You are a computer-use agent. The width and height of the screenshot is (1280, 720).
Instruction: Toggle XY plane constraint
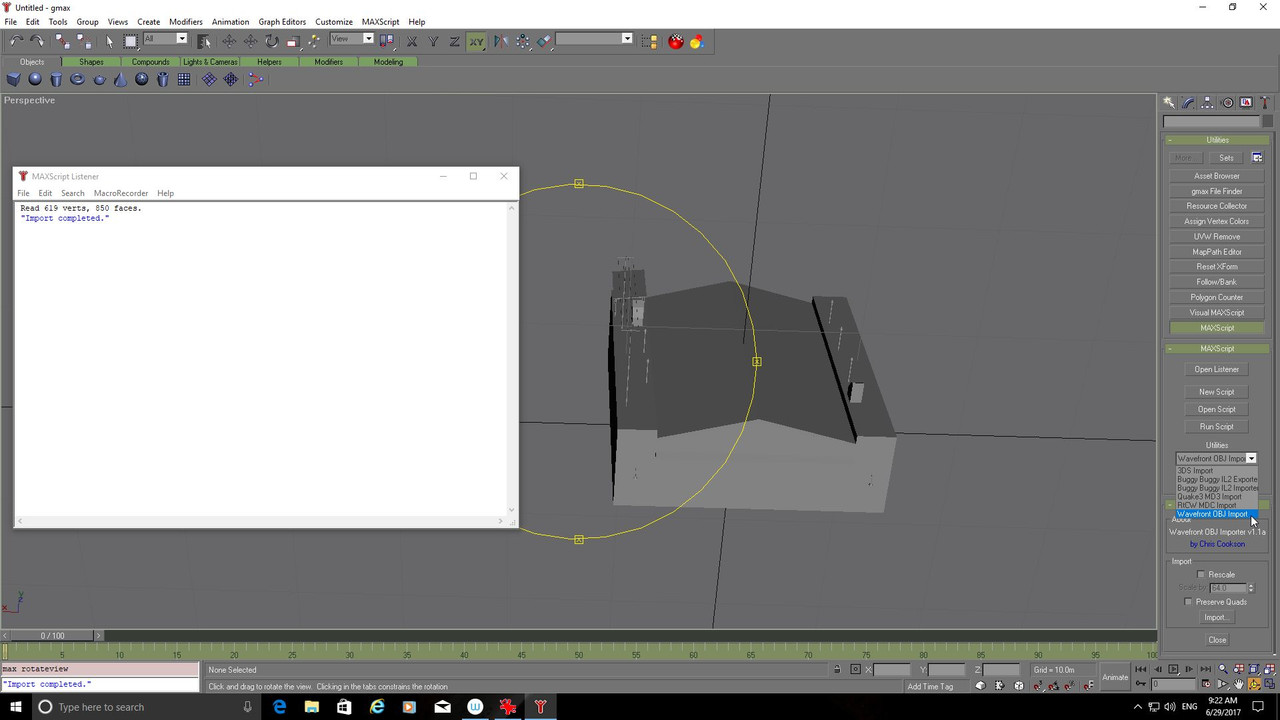(x=476, y=40)
